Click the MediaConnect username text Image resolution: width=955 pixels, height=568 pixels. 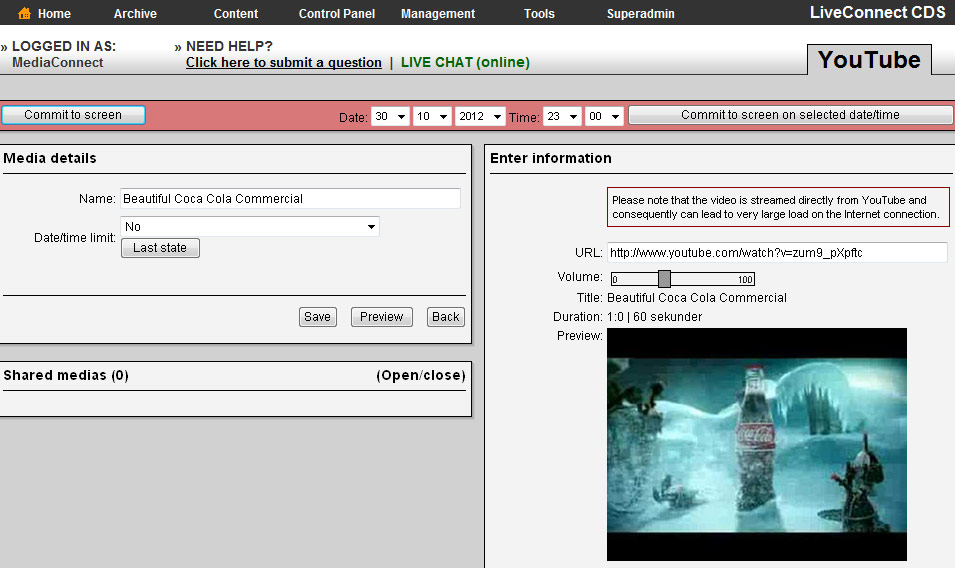point(58,62)
